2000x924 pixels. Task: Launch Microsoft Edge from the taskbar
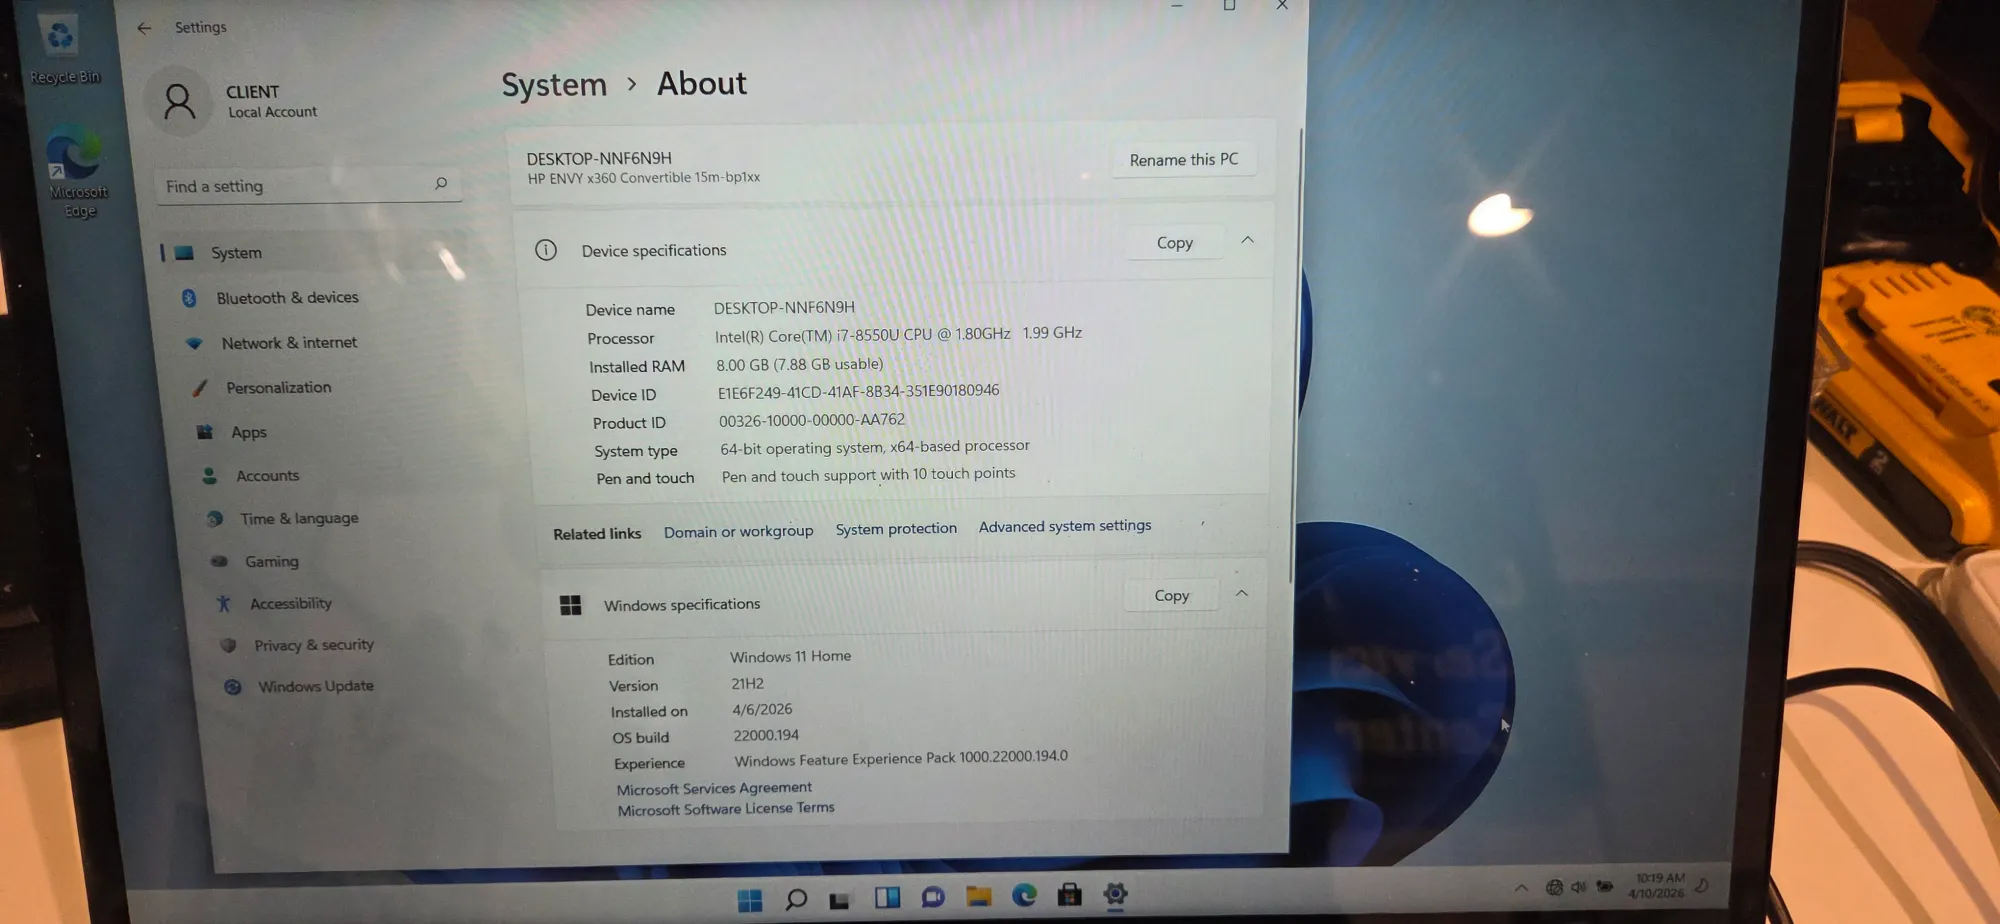pos(1024,895)
